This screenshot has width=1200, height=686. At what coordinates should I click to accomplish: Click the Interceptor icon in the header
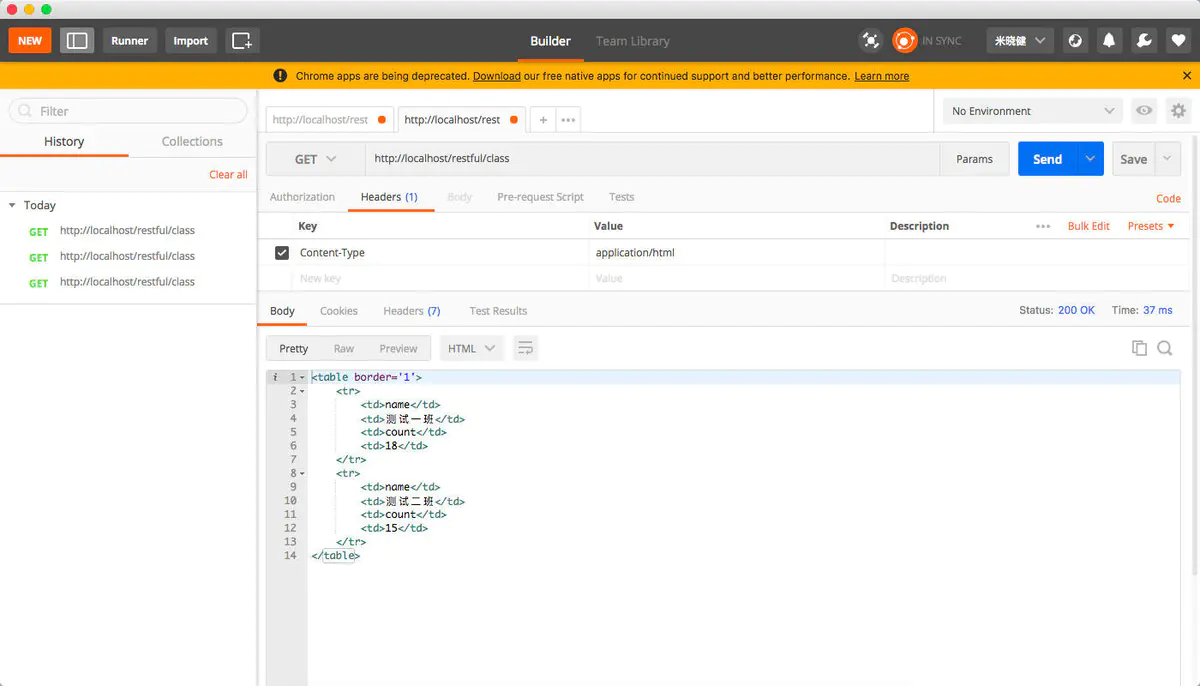click(x=870, y=40)
